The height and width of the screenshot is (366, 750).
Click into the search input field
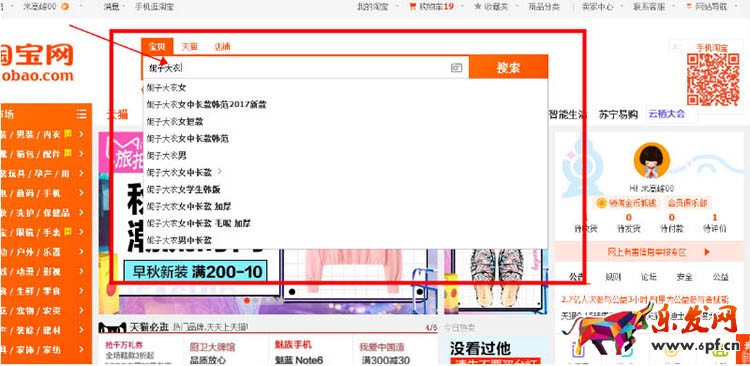(x=298, y=68)
